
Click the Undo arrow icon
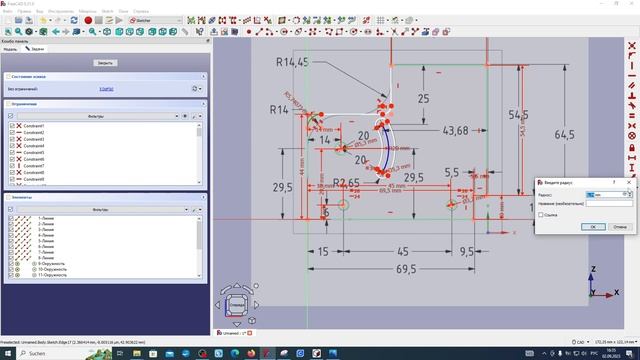coord(43,20)
